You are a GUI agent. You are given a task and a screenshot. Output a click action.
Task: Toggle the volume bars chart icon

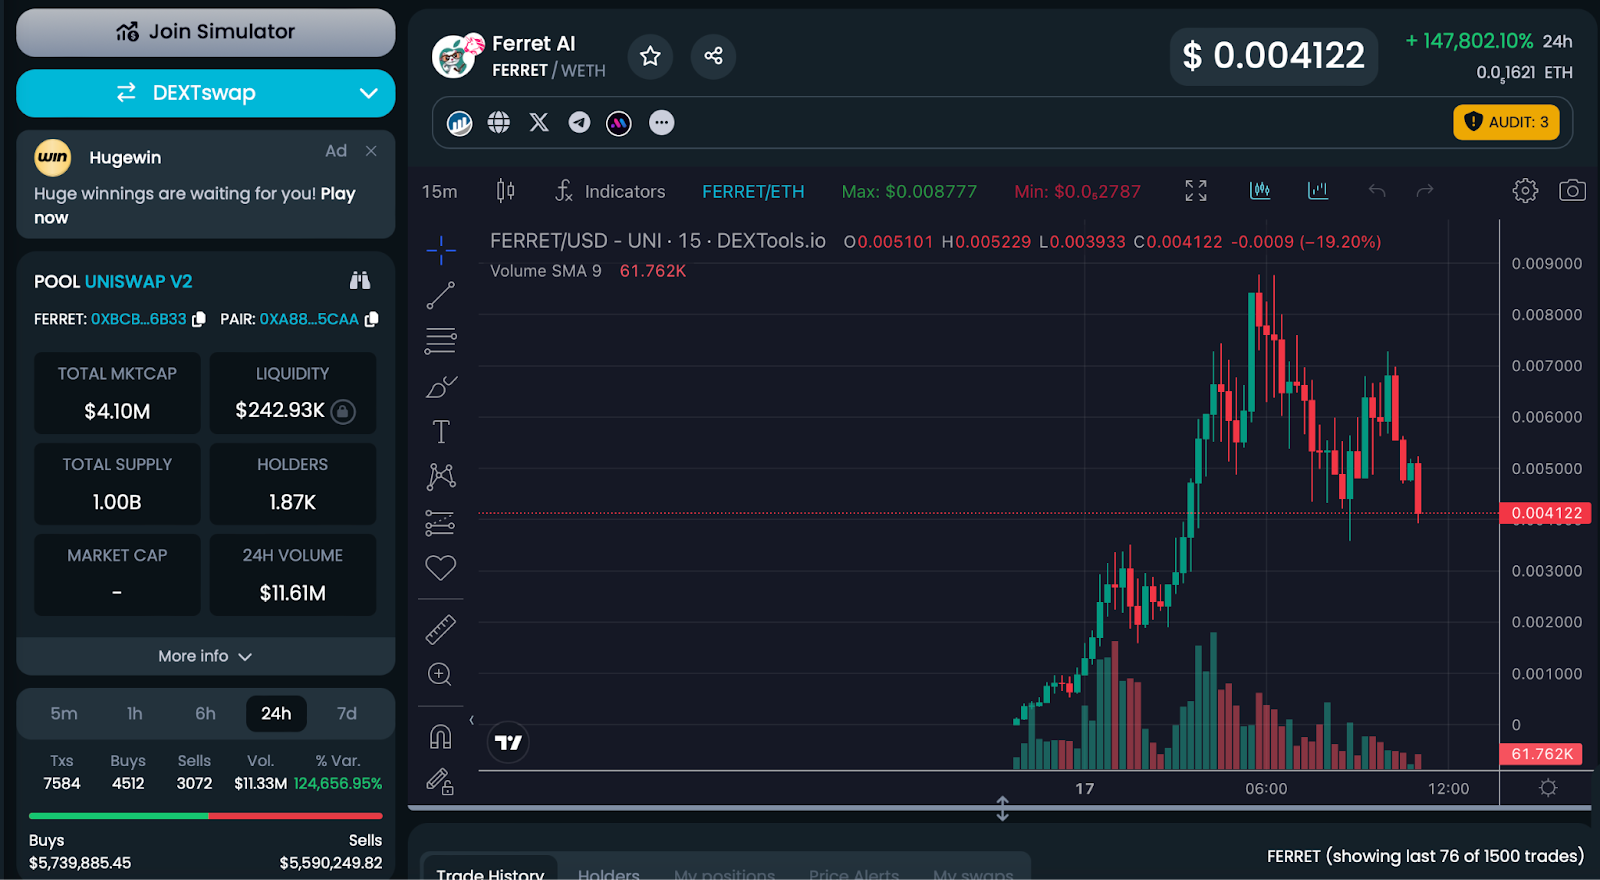point(1318,190)
